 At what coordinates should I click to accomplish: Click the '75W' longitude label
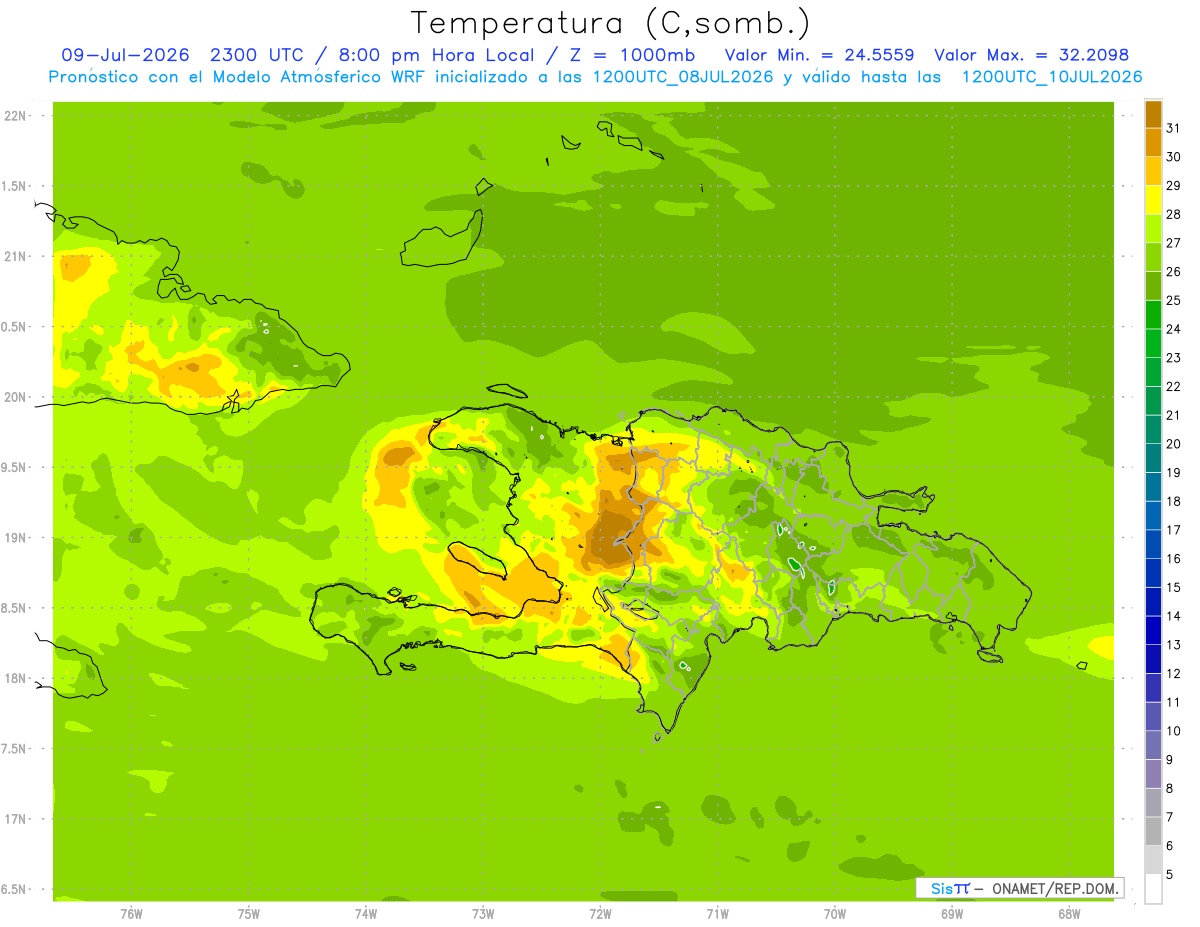click(x=249, y=913)
